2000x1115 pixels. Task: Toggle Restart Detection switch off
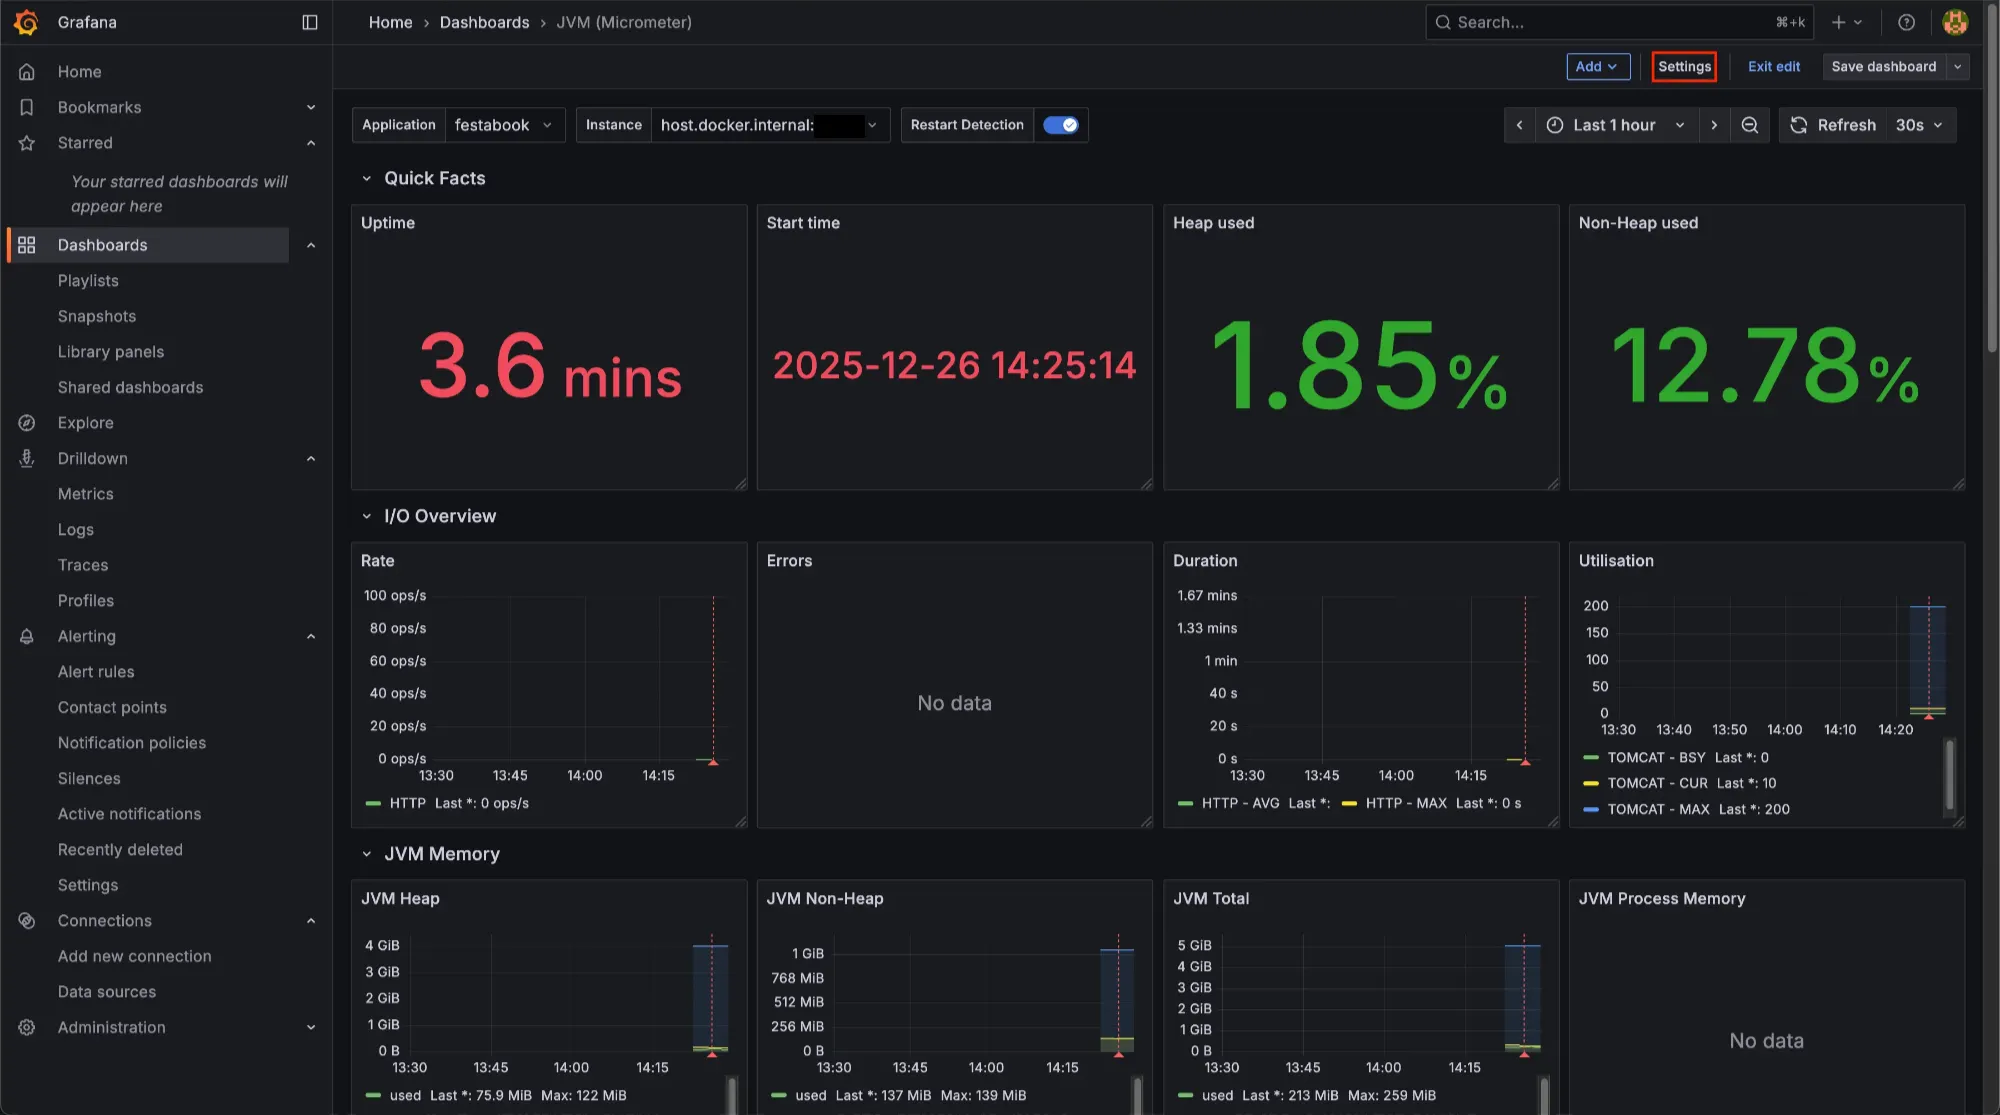tap(1060, 125)
